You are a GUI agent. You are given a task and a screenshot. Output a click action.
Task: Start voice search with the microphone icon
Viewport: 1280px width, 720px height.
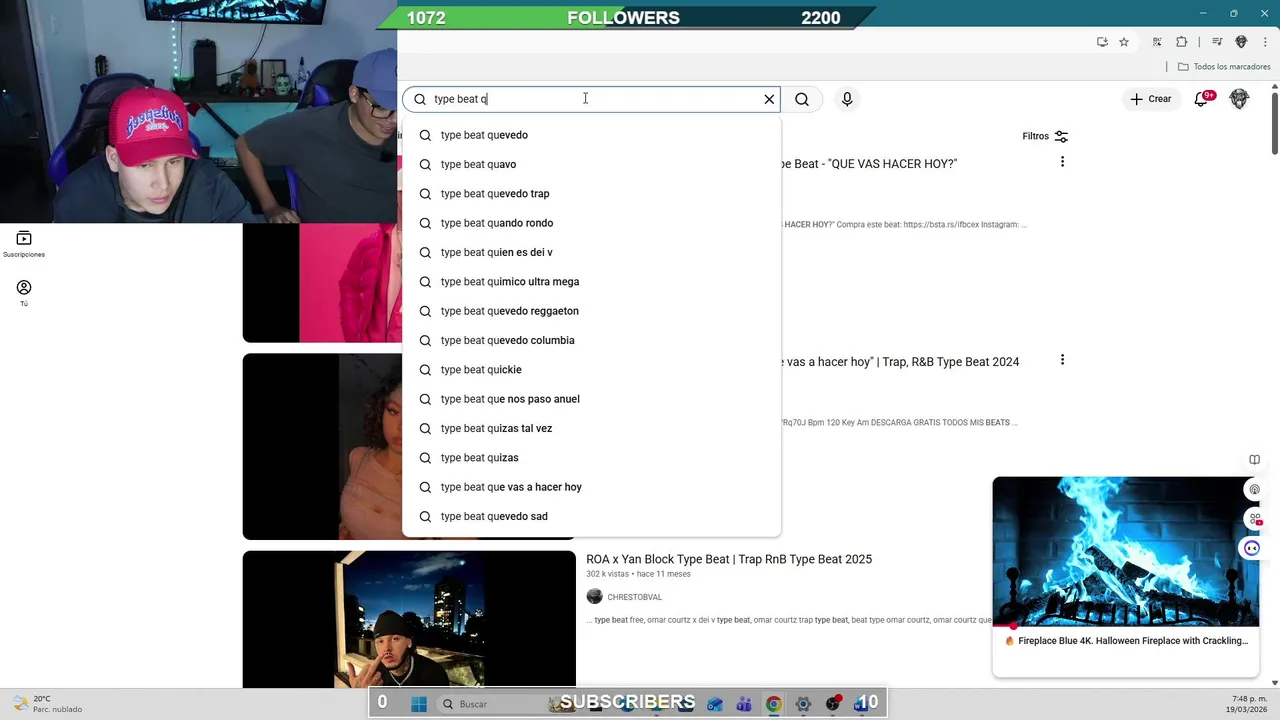coord(847,99)
